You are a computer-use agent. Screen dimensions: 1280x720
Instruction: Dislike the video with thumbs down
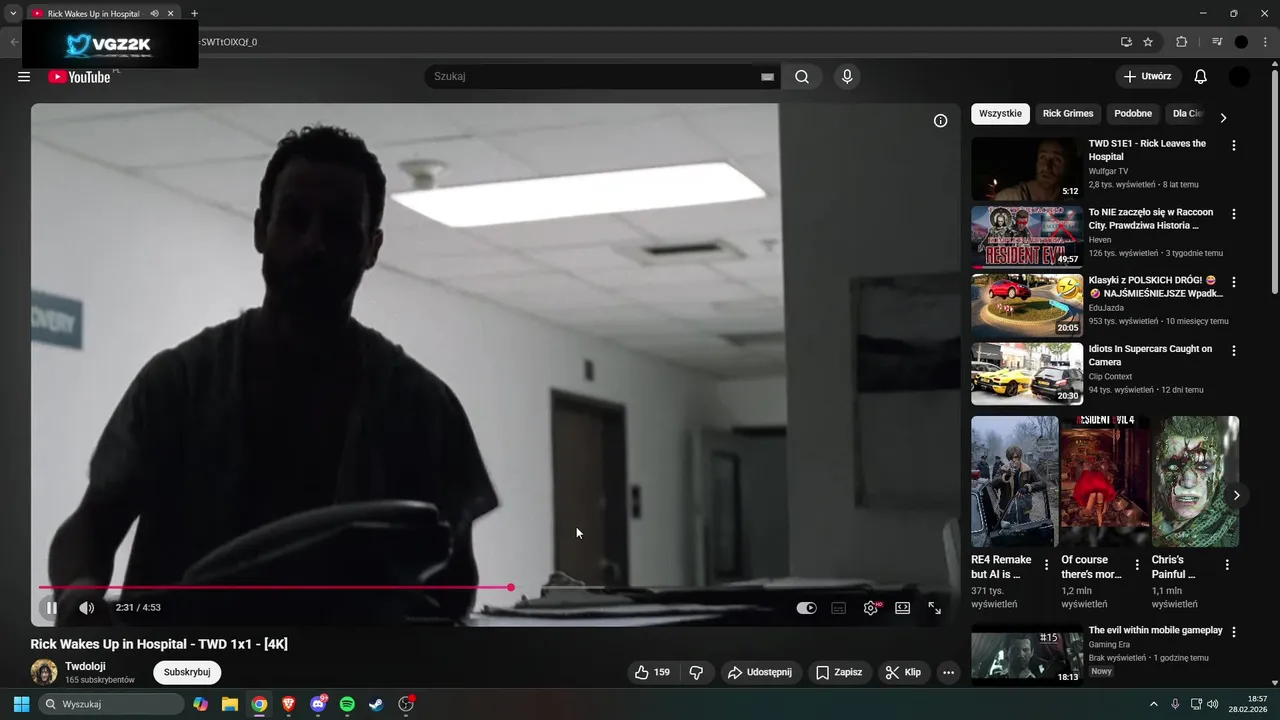point(697,673)
